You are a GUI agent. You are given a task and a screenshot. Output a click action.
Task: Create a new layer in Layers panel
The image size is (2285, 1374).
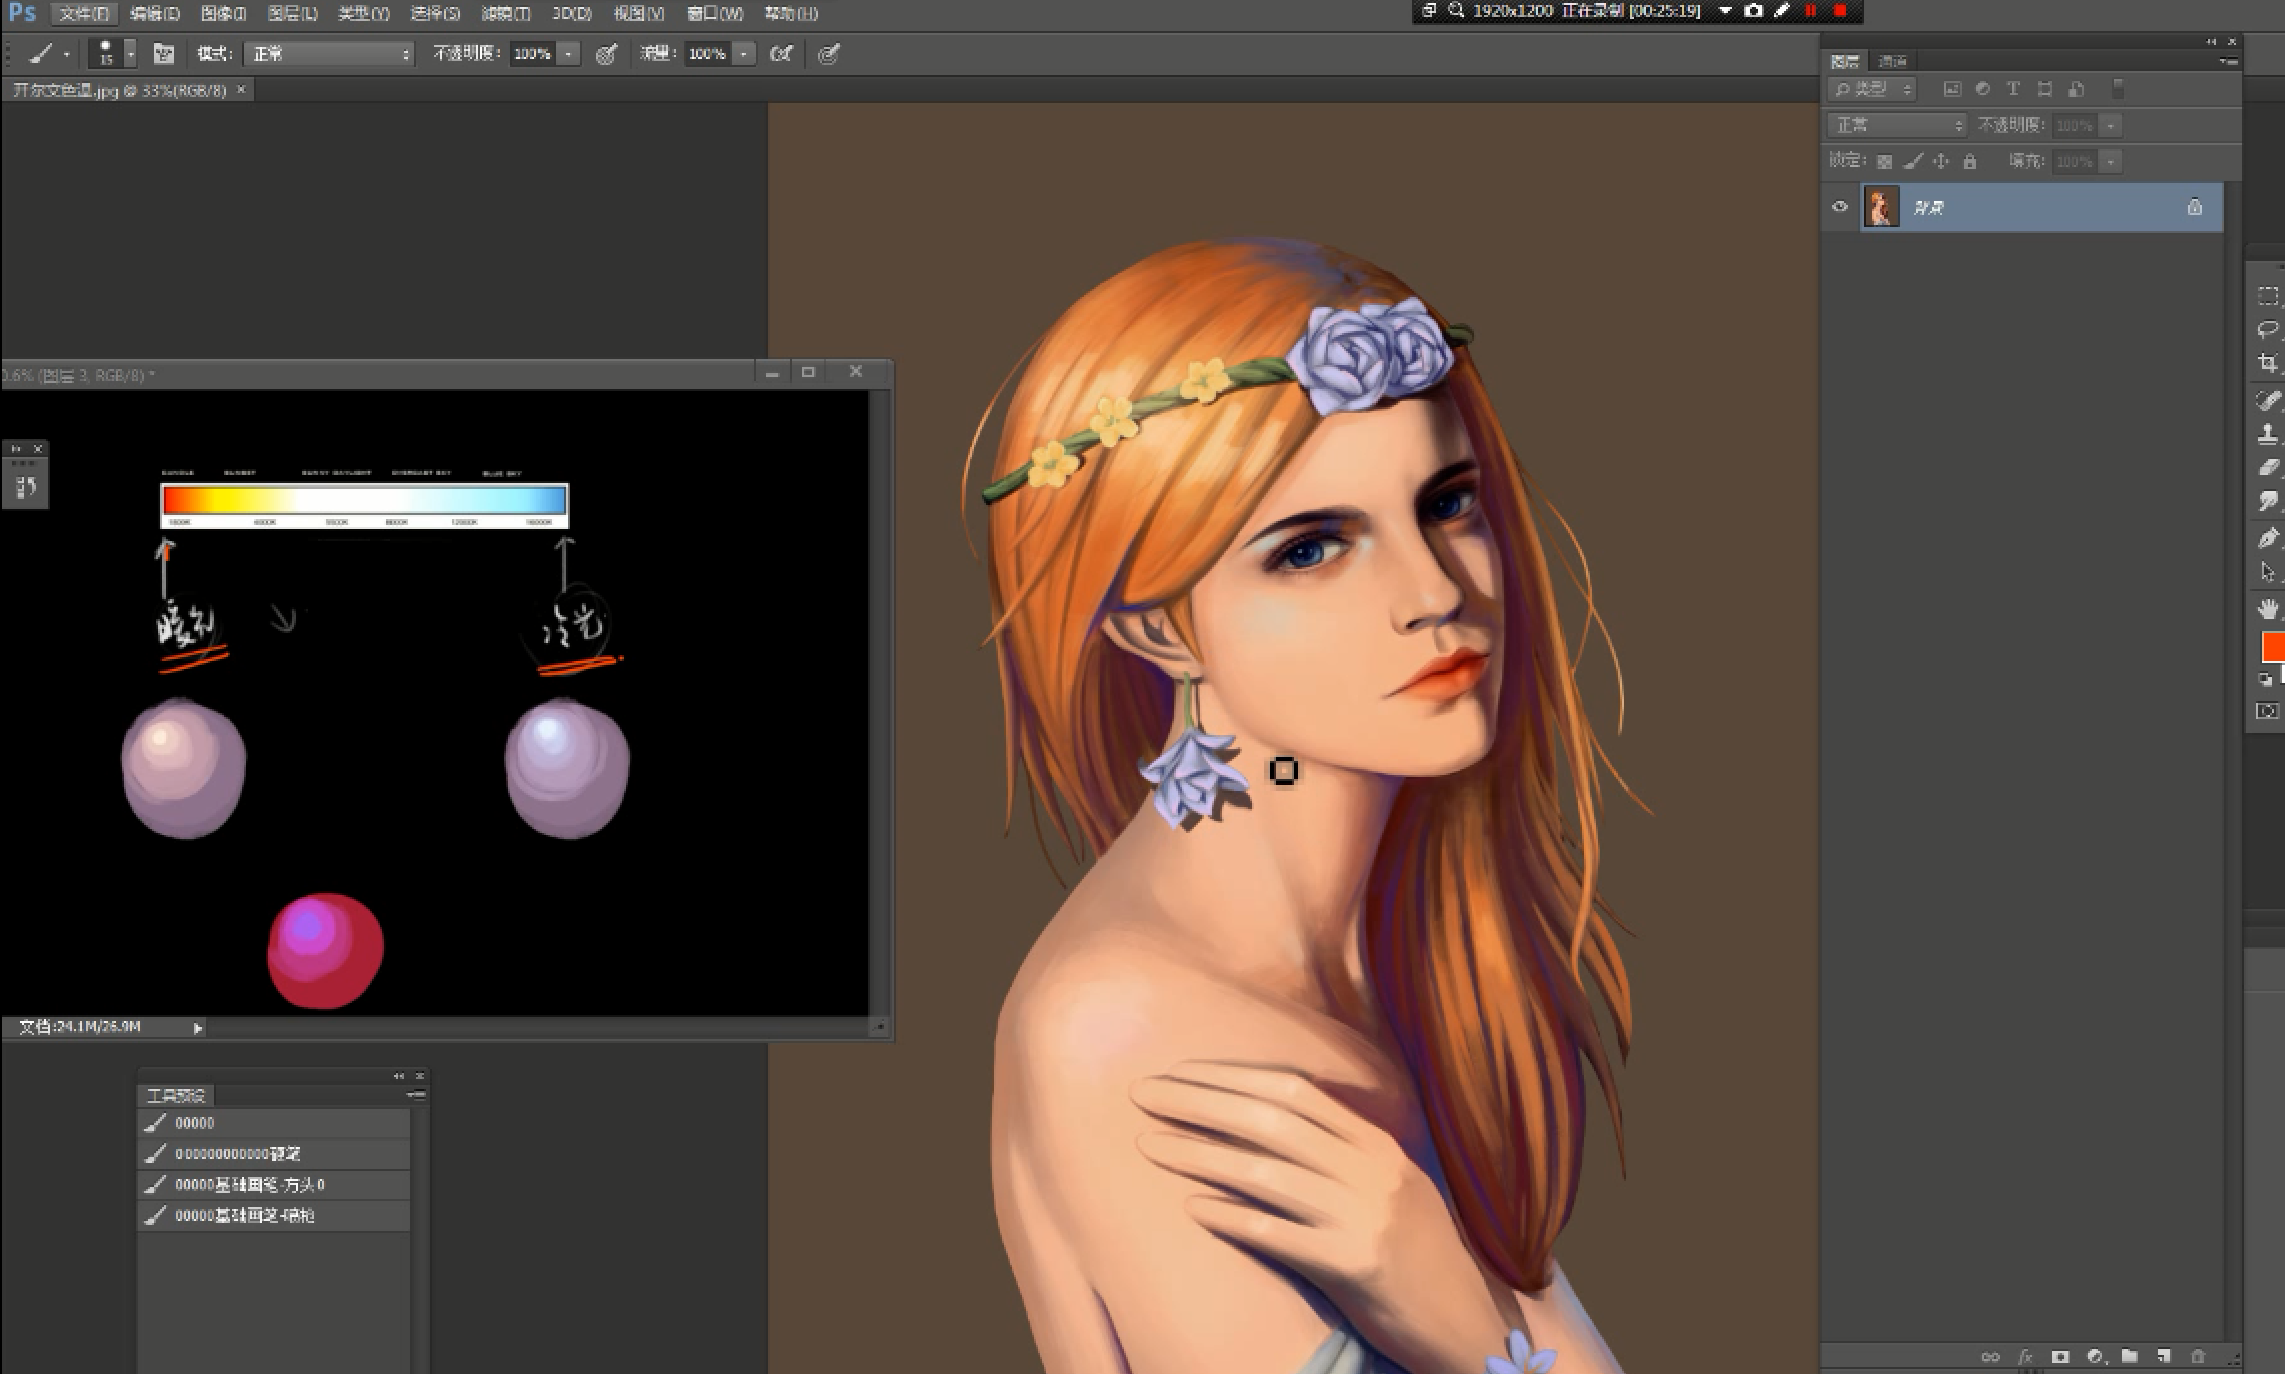click(2163, 1357)
